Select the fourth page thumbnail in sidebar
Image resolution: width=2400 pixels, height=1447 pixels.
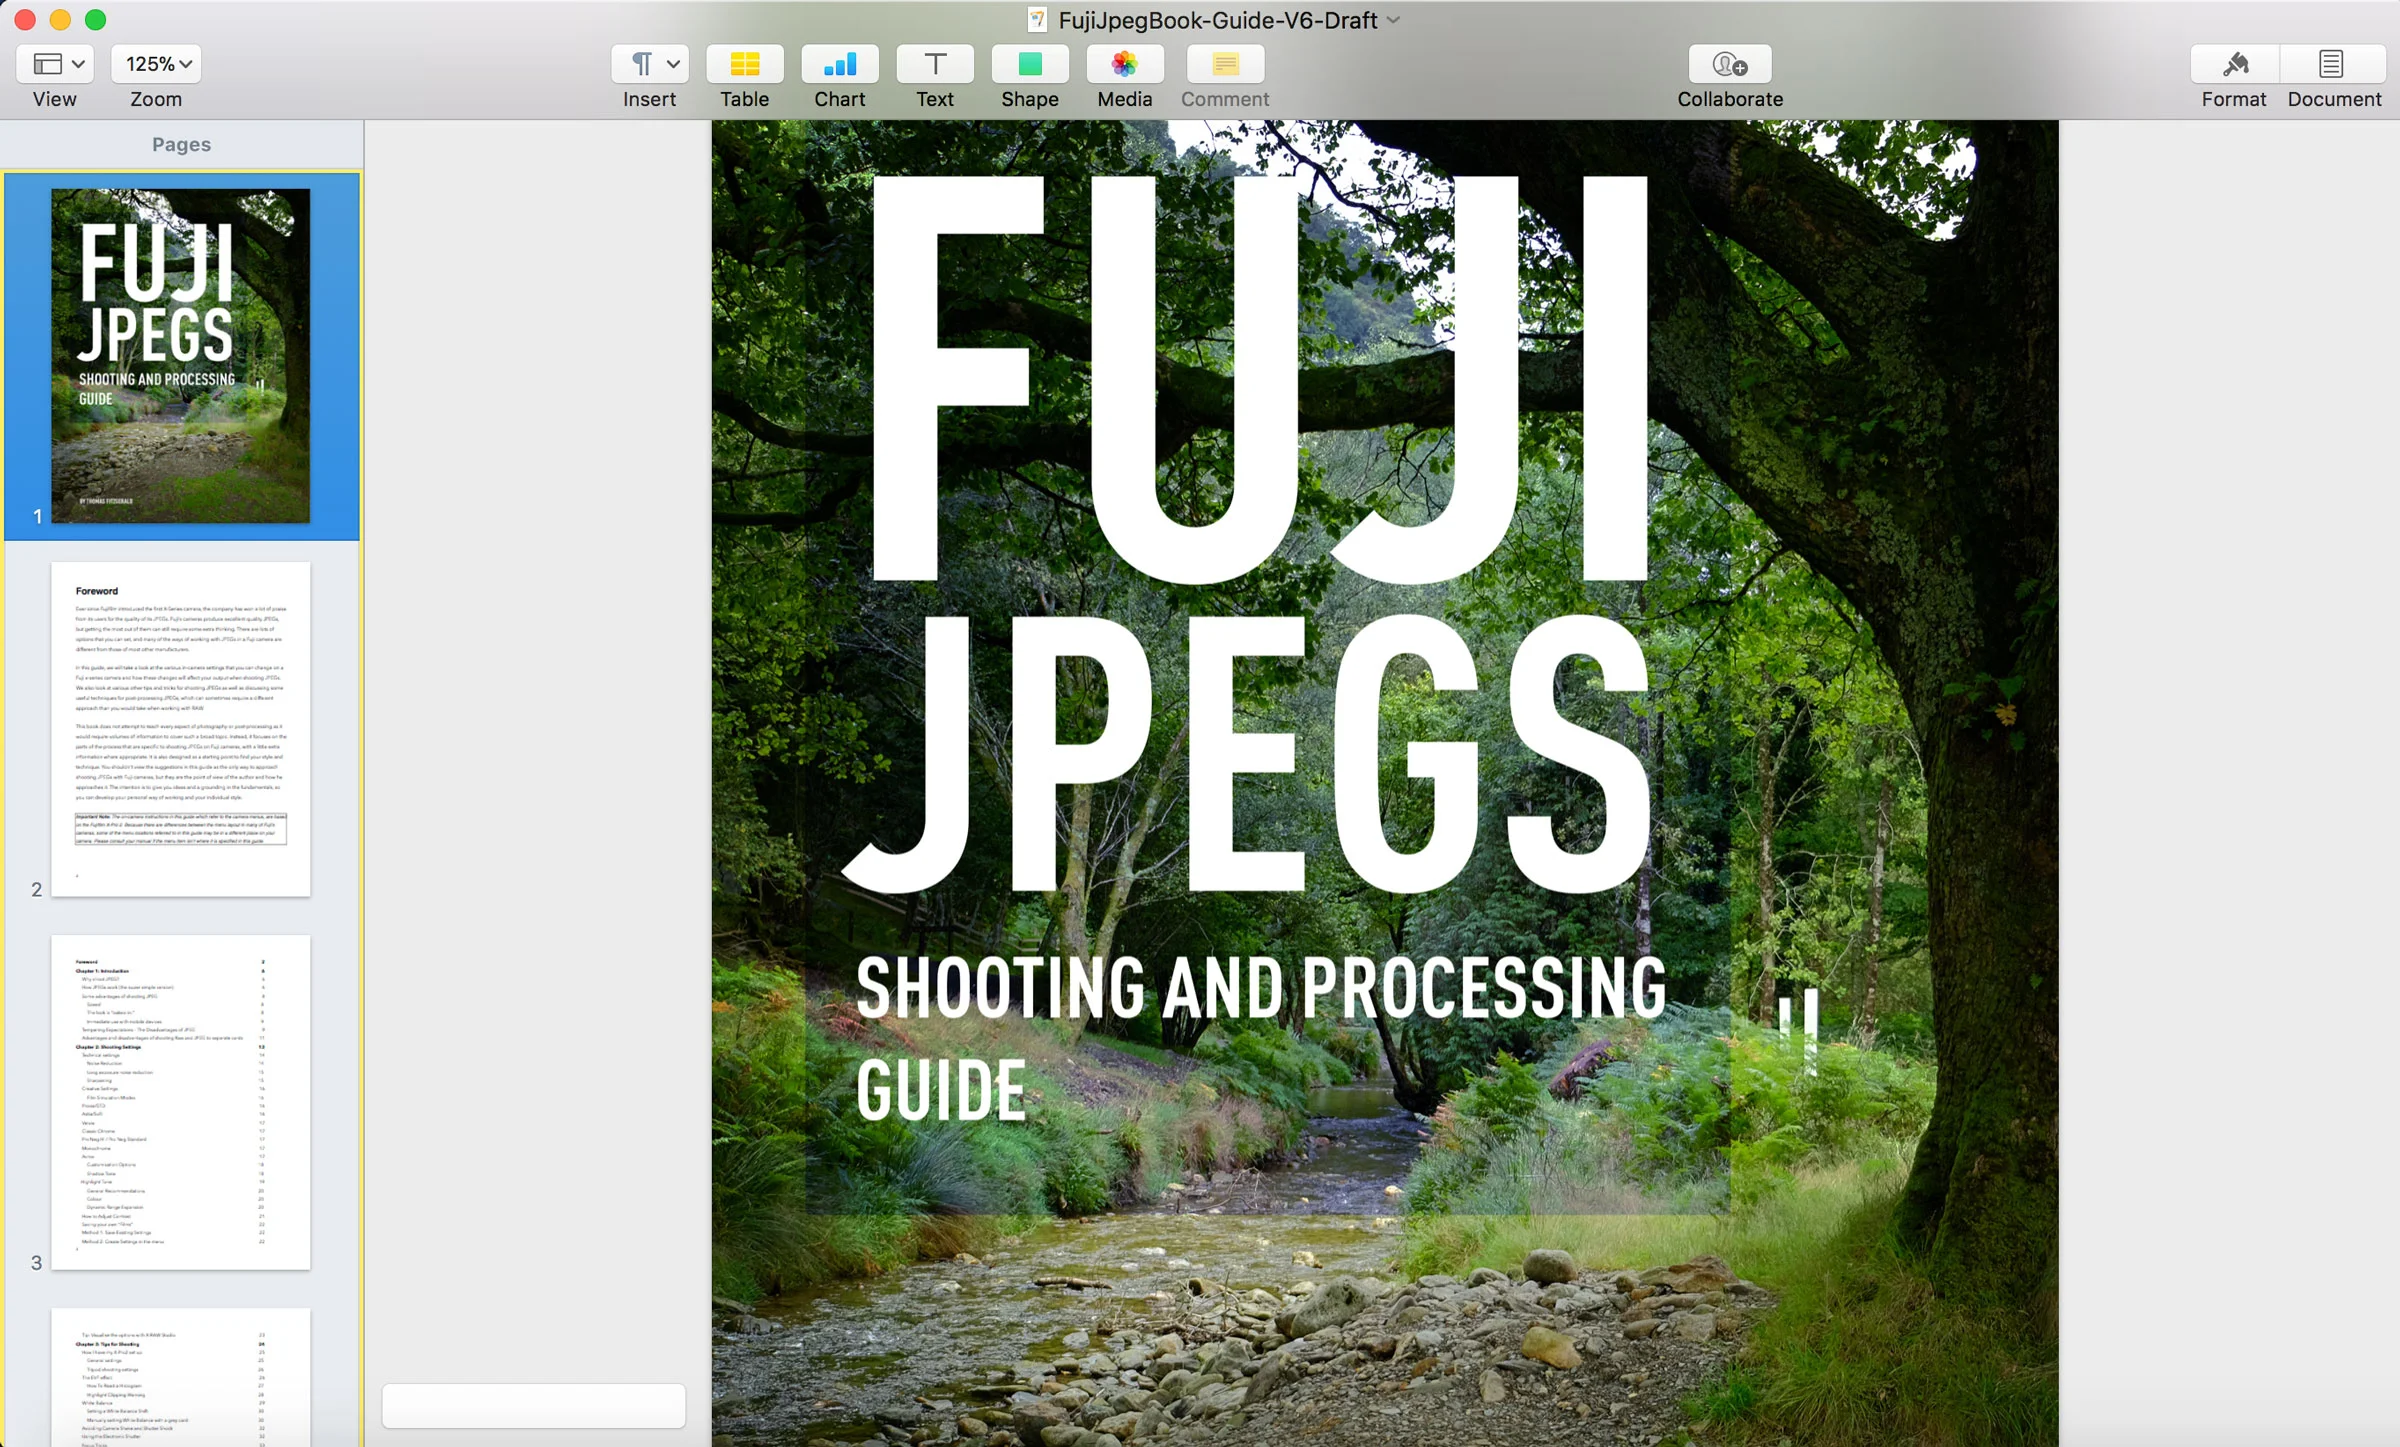[x=181, y=1377]
